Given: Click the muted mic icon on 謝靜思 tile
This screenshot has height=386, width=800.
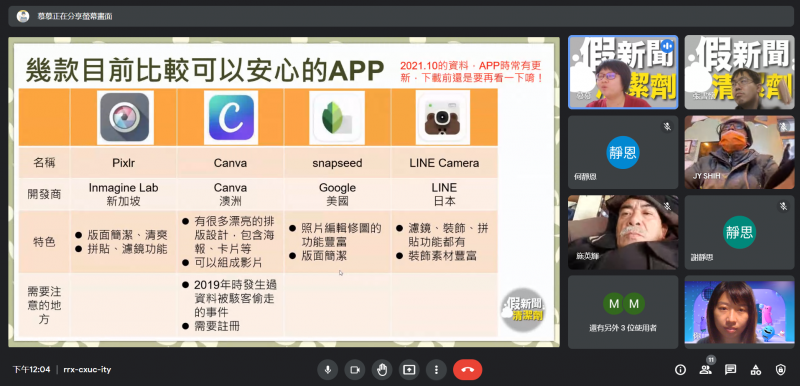Looking at the screenshot, I should [783, 207].
